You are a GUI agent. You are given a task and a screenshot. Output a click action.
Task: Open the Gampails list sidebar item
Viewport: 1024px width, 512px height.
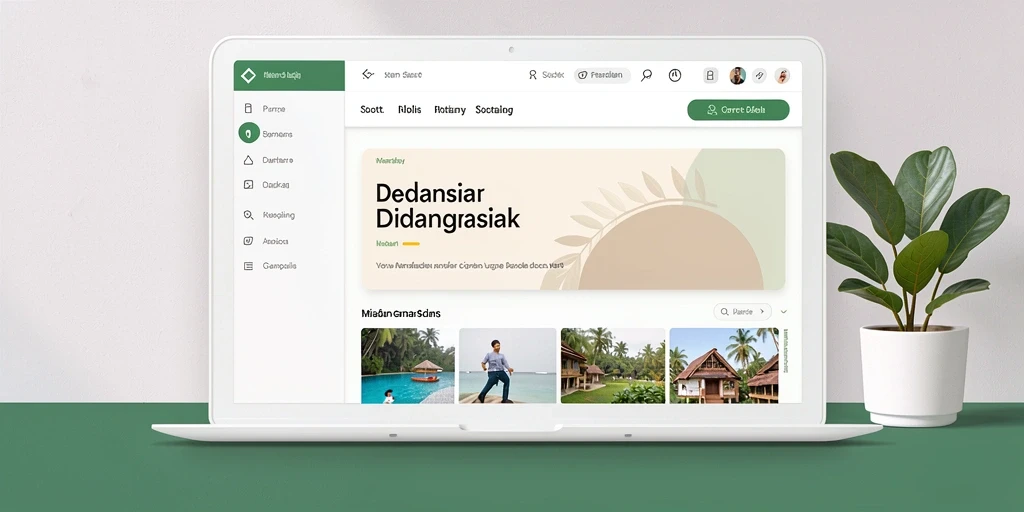tap(270, 266)
